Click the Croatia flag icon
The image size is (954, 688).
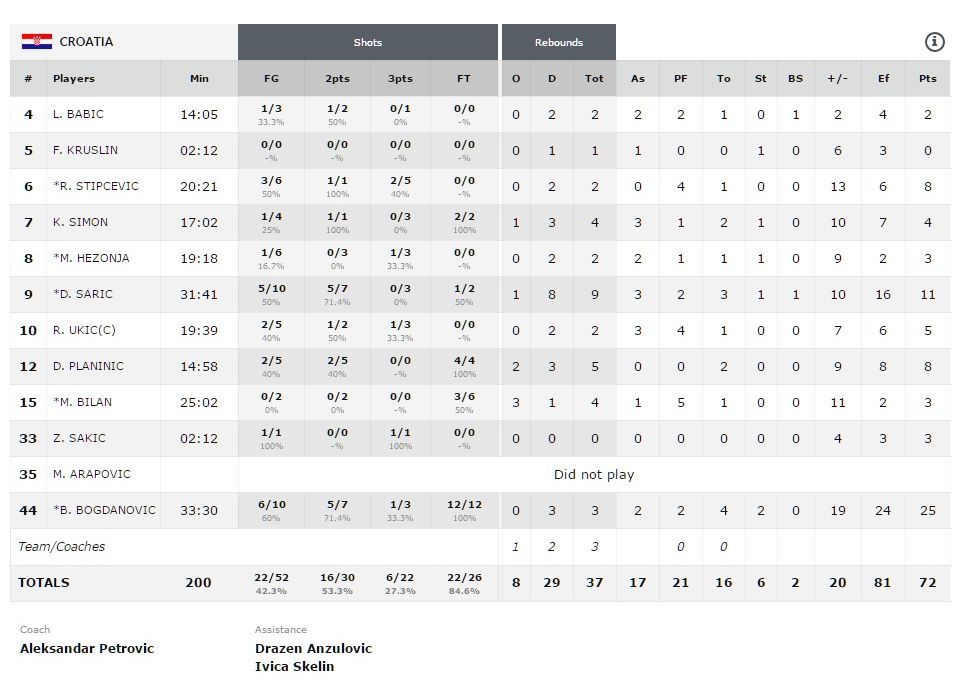37,42
